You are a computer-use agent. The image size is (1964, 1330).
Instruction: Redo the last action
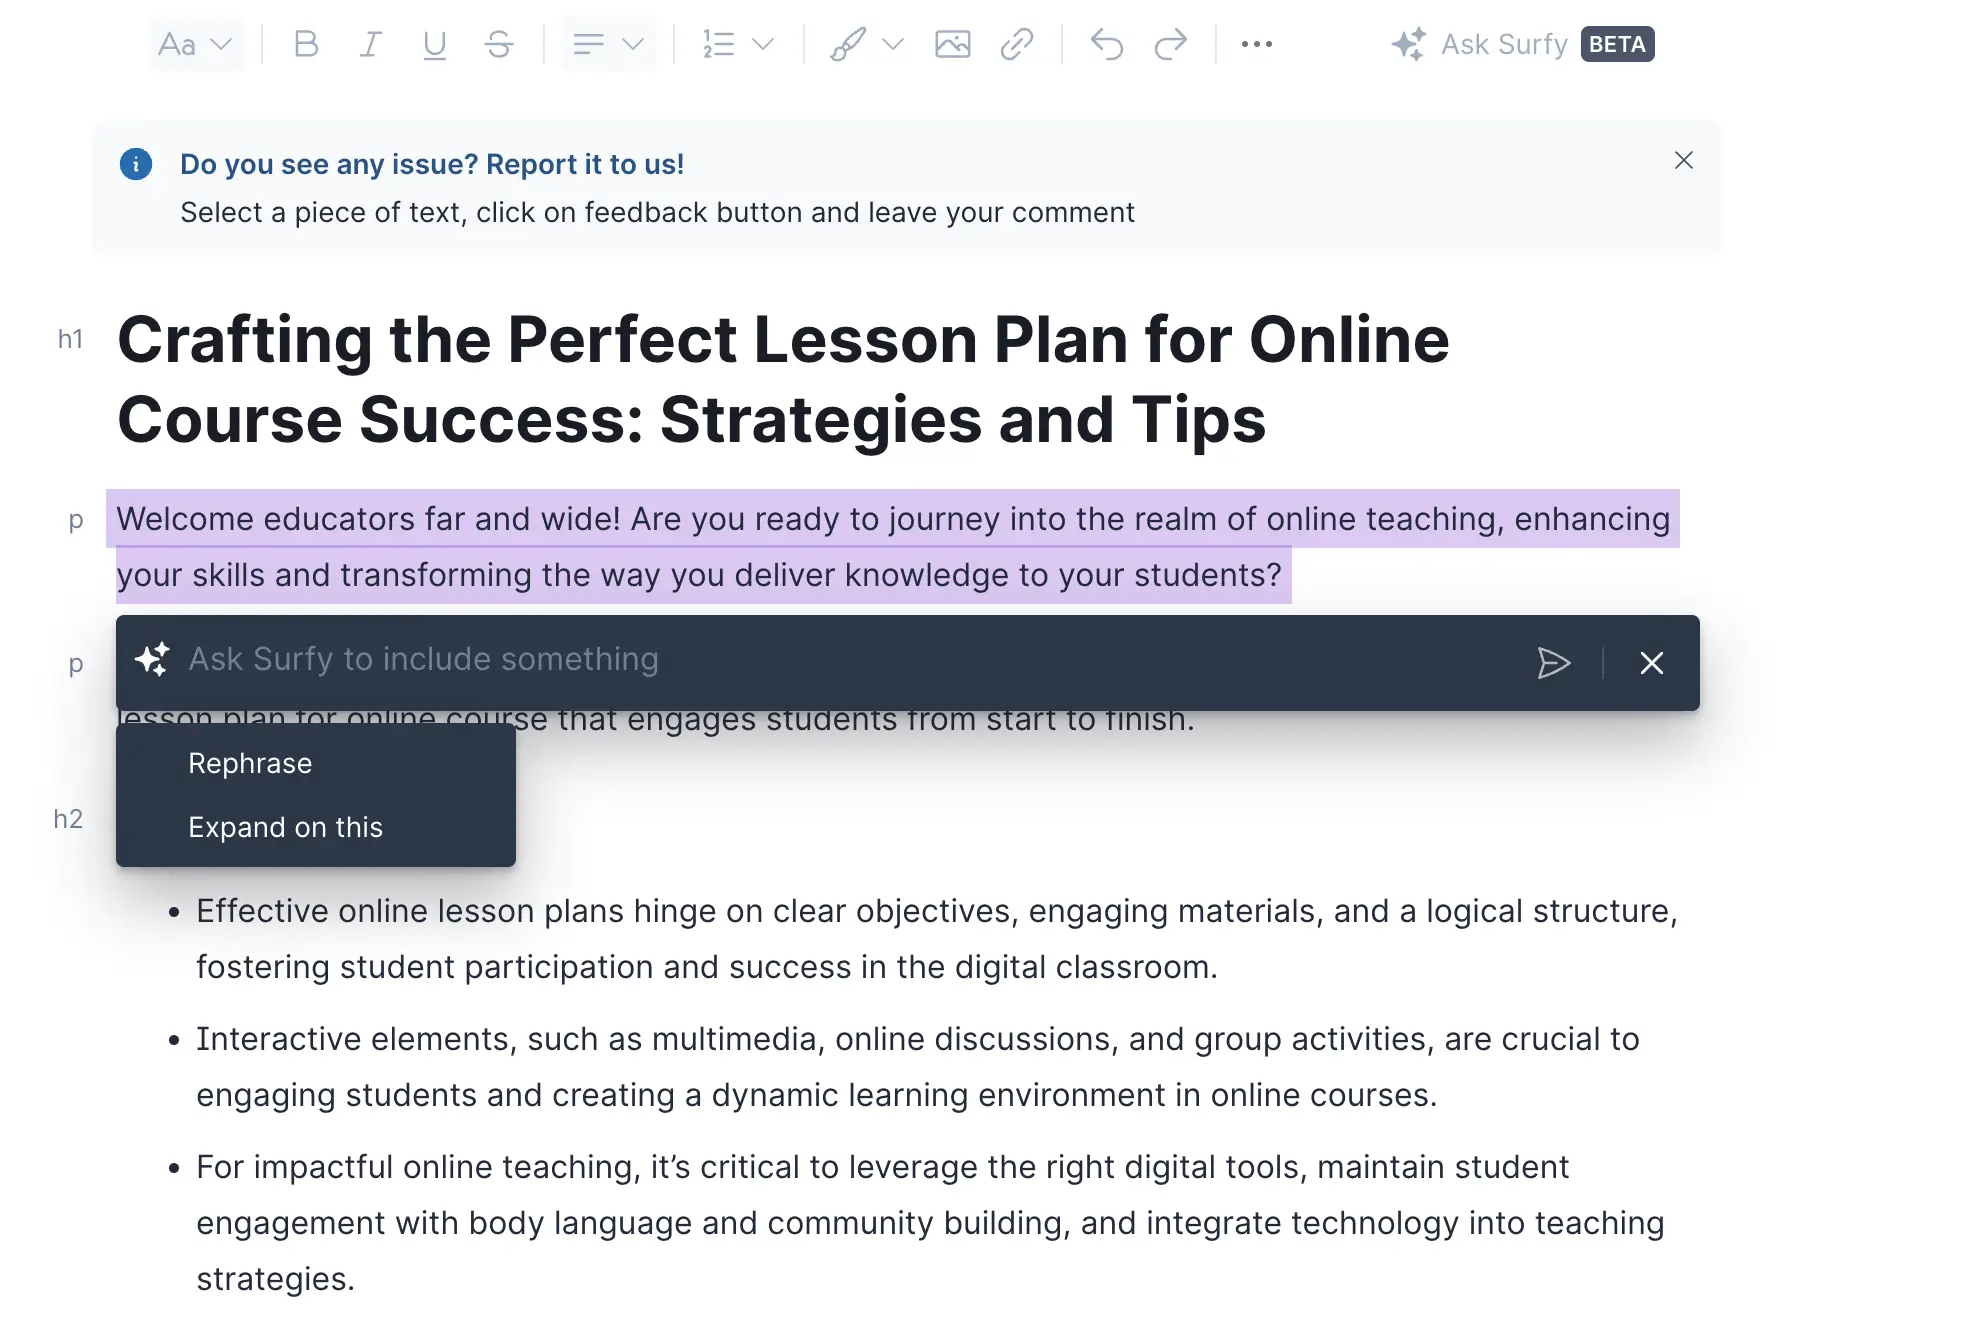tap(1170, 44)
